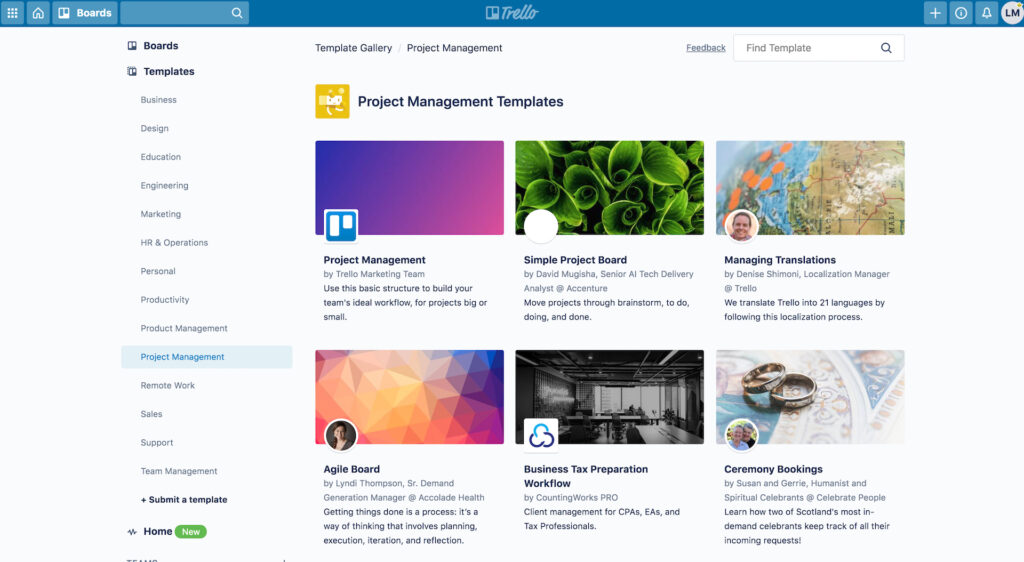Select the Productivity template category
Viewport: 1024px width, 562px height.
pos(165,300)
